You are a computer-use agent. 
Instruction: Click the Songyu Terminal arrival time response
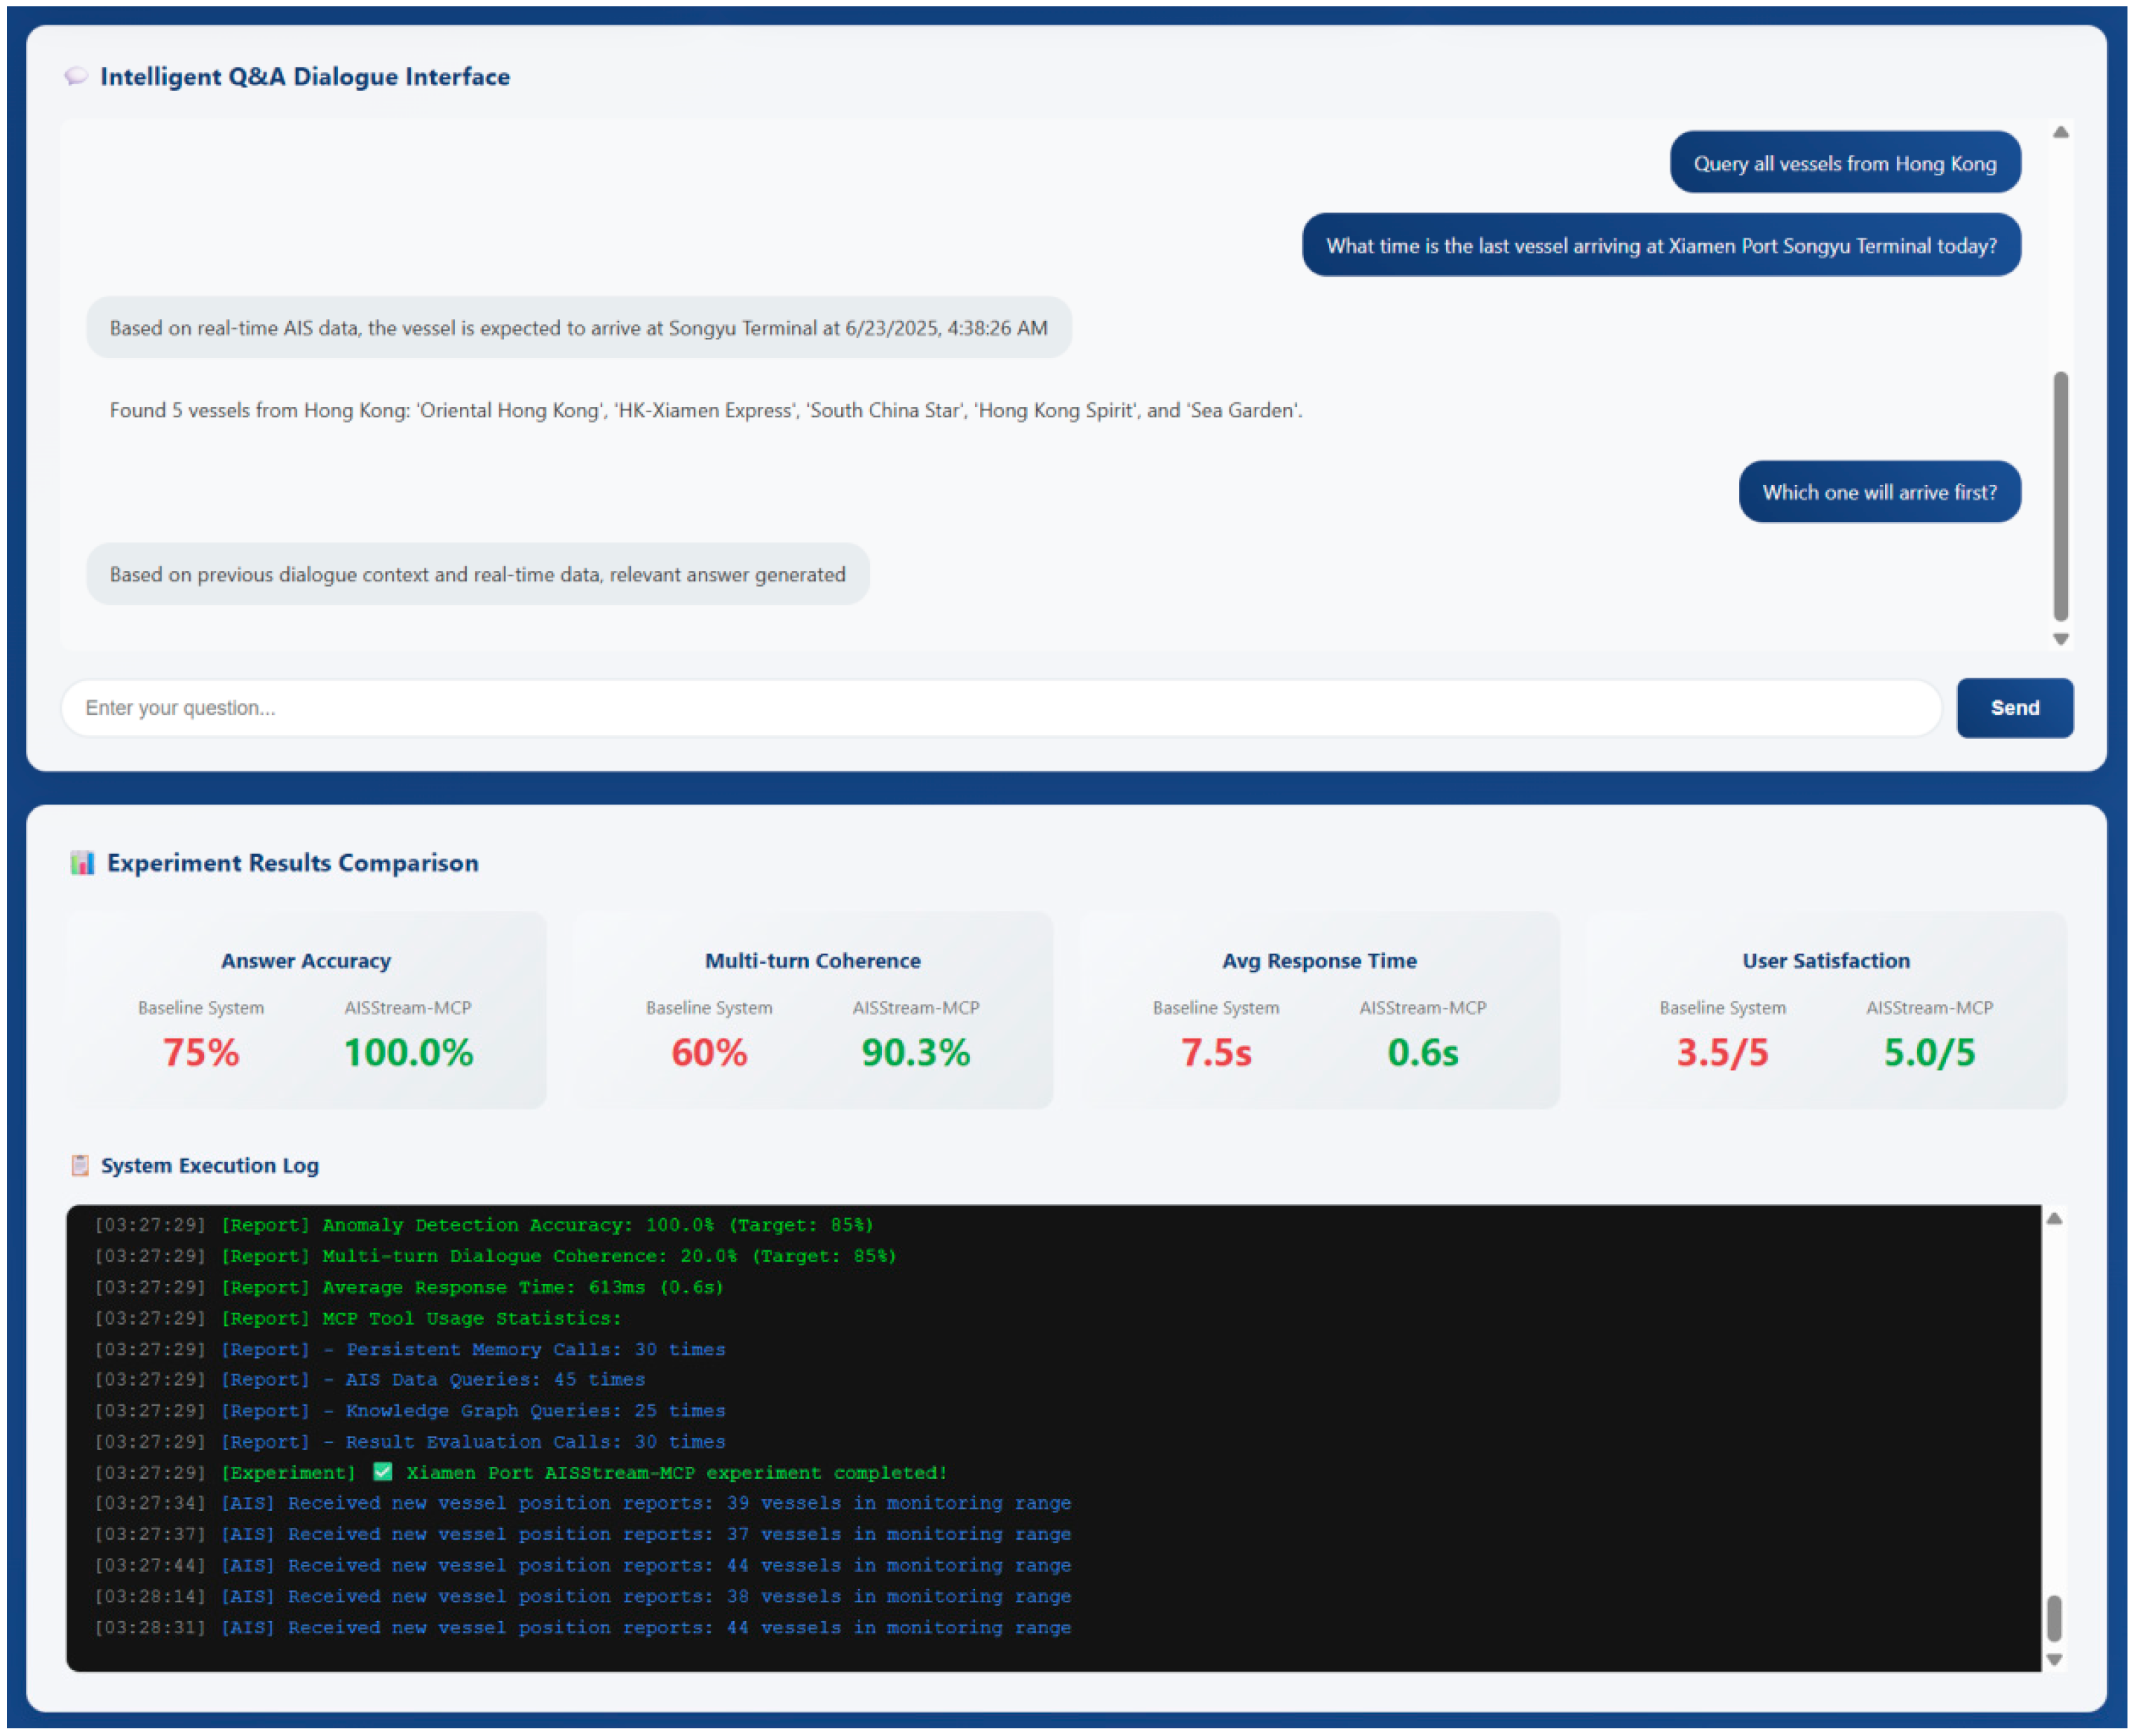point(578,328)
